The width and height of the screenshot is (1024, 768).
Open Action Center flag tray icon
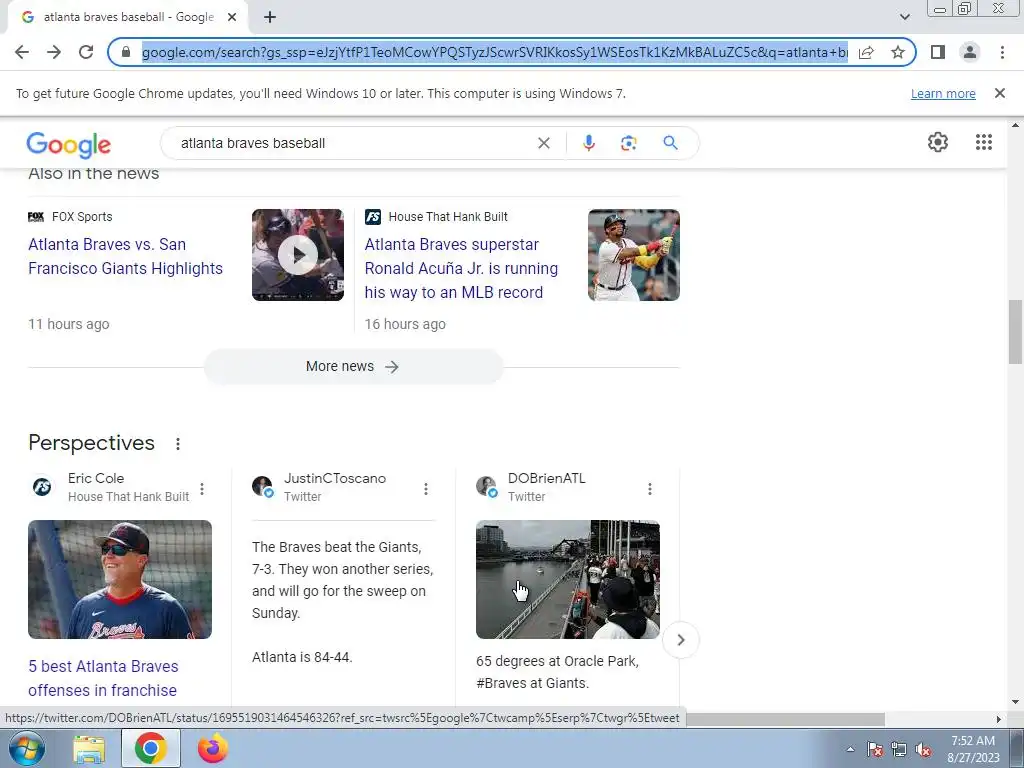pos(875,749)
